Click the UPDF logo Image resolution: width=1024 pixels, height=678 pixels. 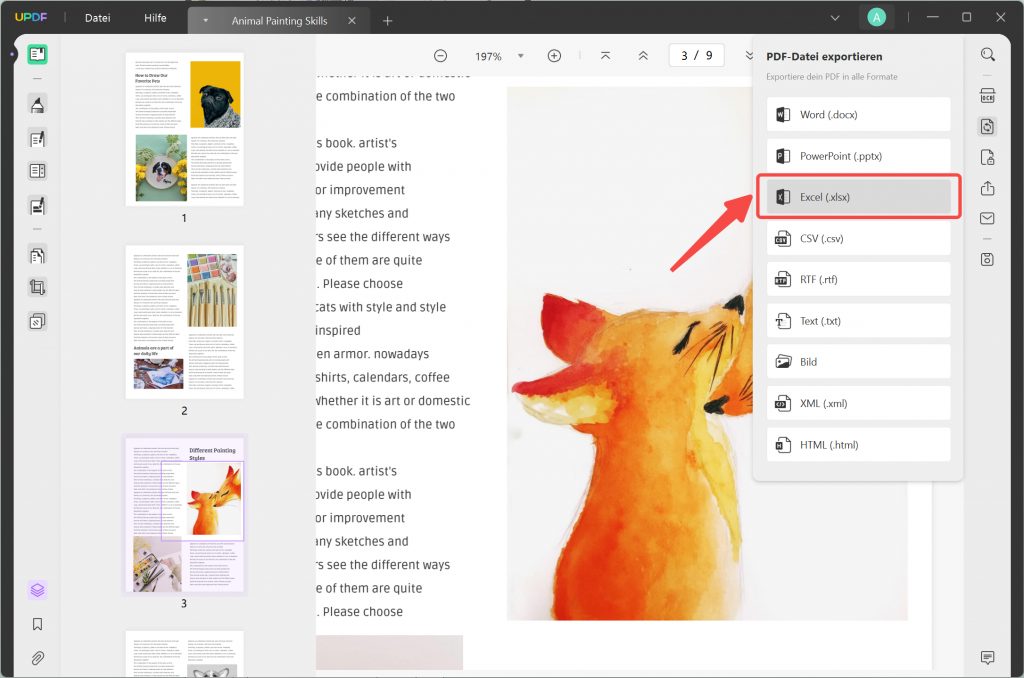(31, 18)
